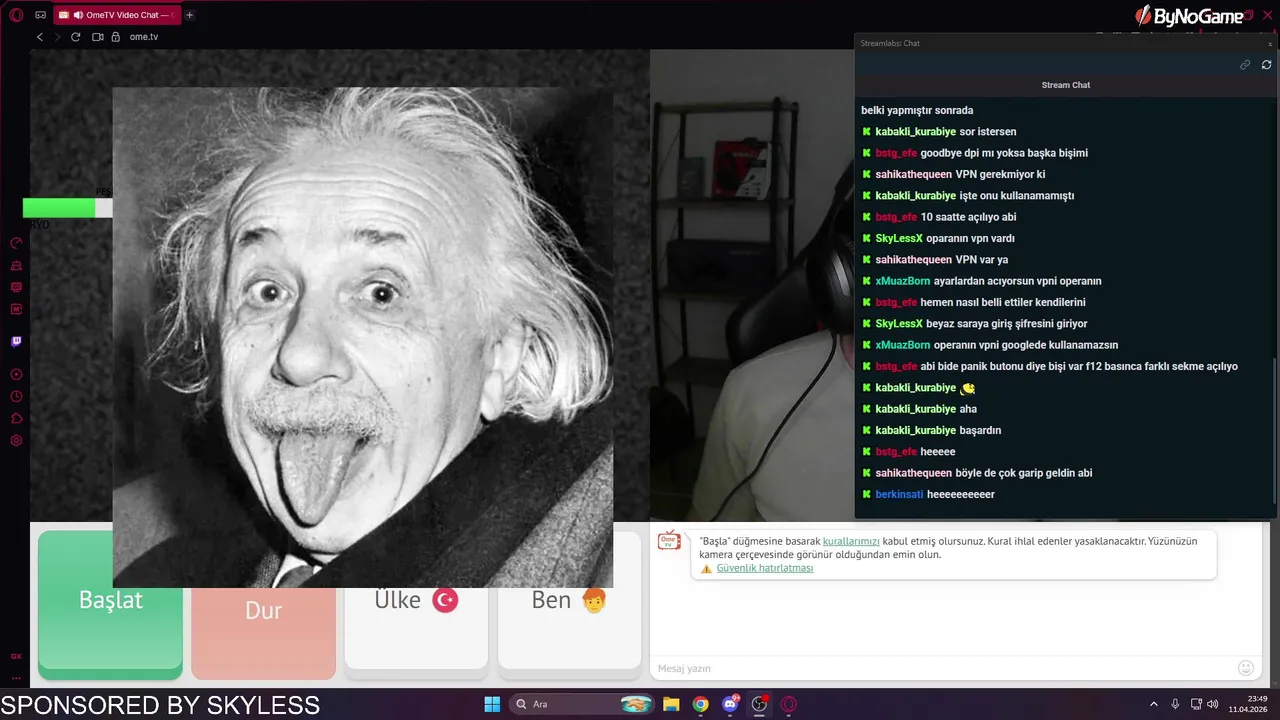Click the red Dur button
The height and width of the screenshot is (720, 1280).
(263, 610)
